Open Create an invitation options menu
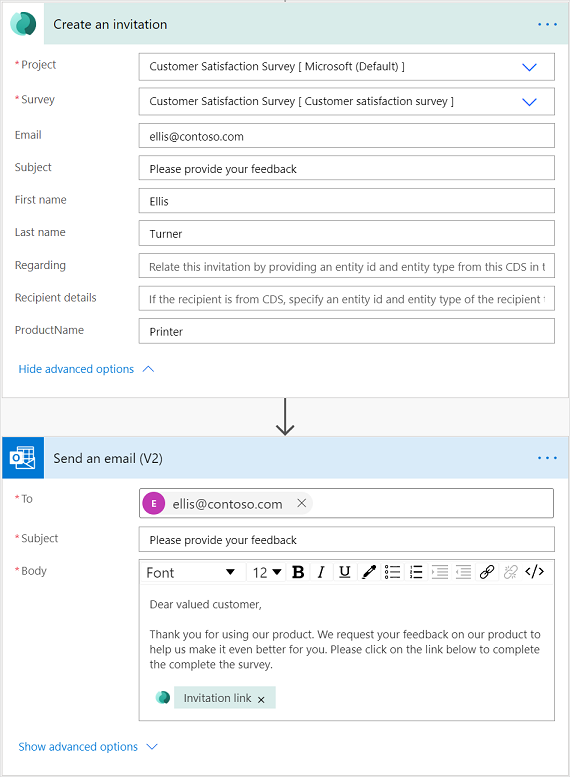Screen dimensions: 570x777 pyautogui.click(x=547, y=24)
